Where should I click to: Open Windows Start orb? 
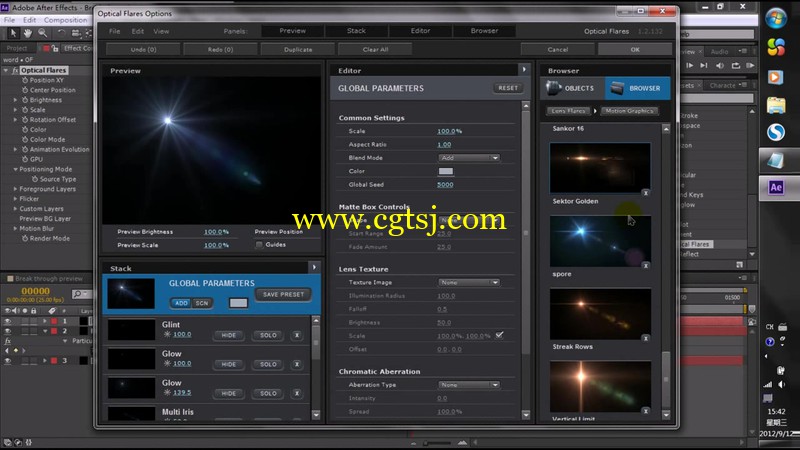coord(776,19)
